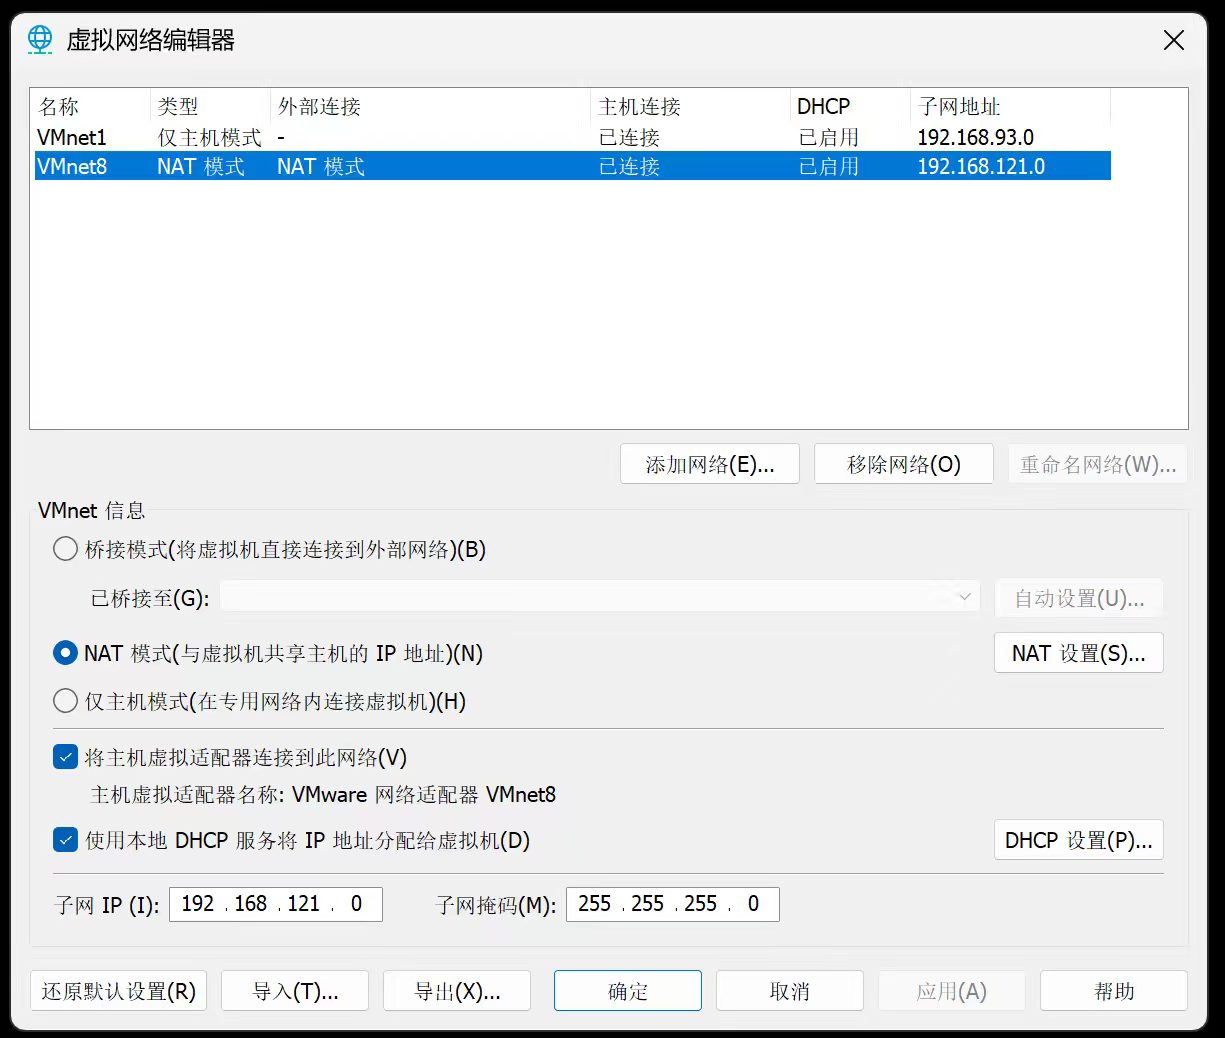The image size is (1225, 1038).
Task: Select the VMnet8 row in network list
Action: coord(572,166)
